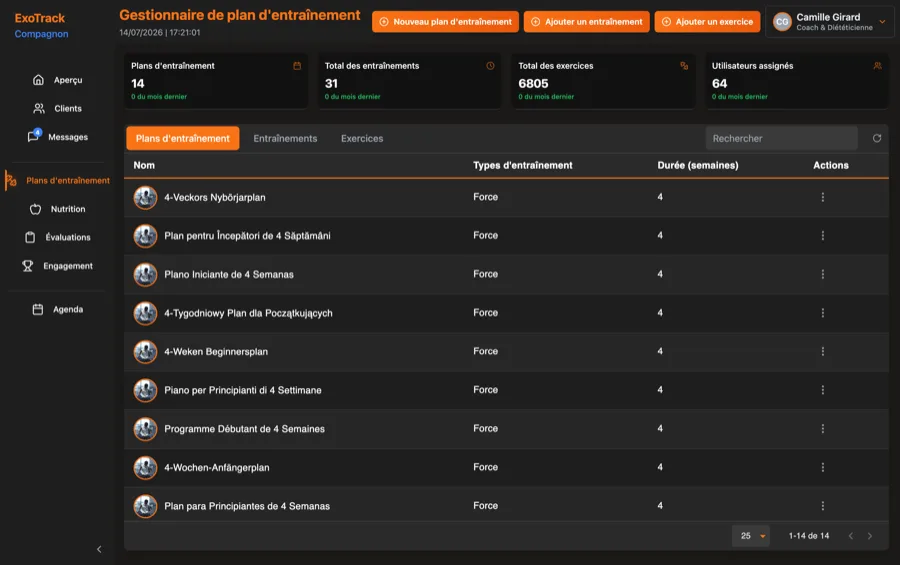Refresh the training plans table
The image size is (900, 565).
coord(876,138)
